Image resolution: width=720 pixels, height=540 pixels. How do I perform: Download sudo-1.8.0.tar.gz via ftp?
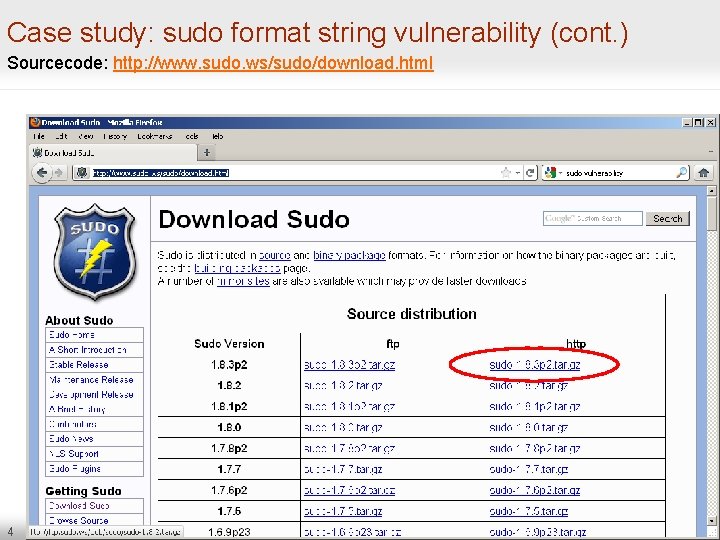pos(343,428)
